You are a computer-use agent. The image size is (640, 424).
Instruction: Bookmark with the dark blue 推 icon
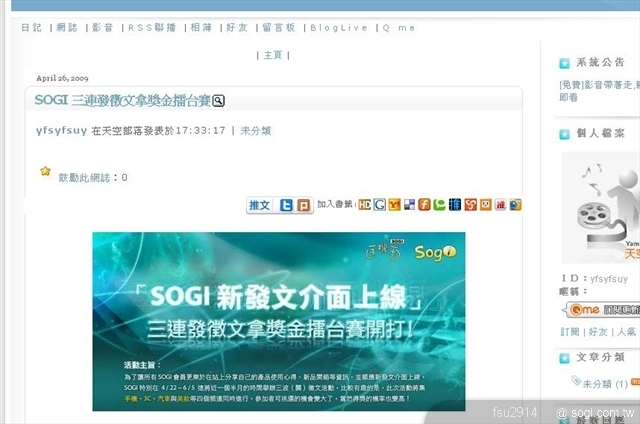point(455,204)
